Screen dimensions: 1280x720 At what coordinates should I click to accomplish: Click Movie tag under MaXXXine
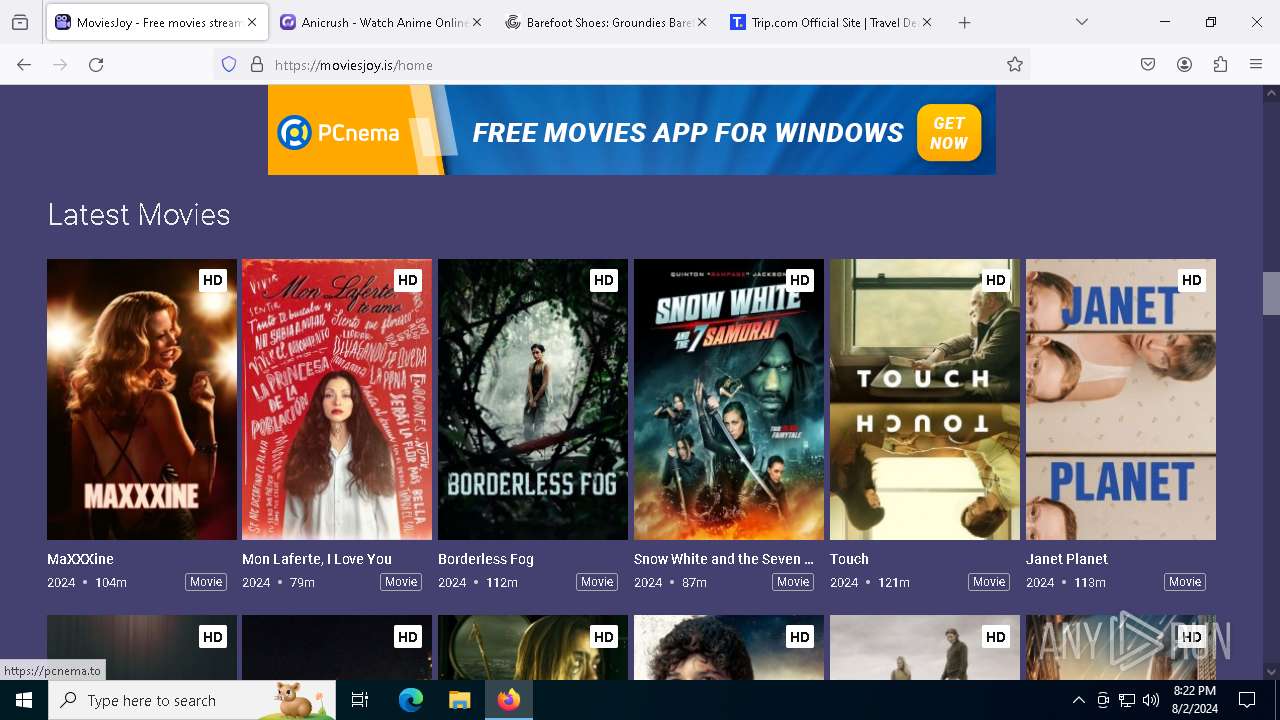[x=206, y=582]
